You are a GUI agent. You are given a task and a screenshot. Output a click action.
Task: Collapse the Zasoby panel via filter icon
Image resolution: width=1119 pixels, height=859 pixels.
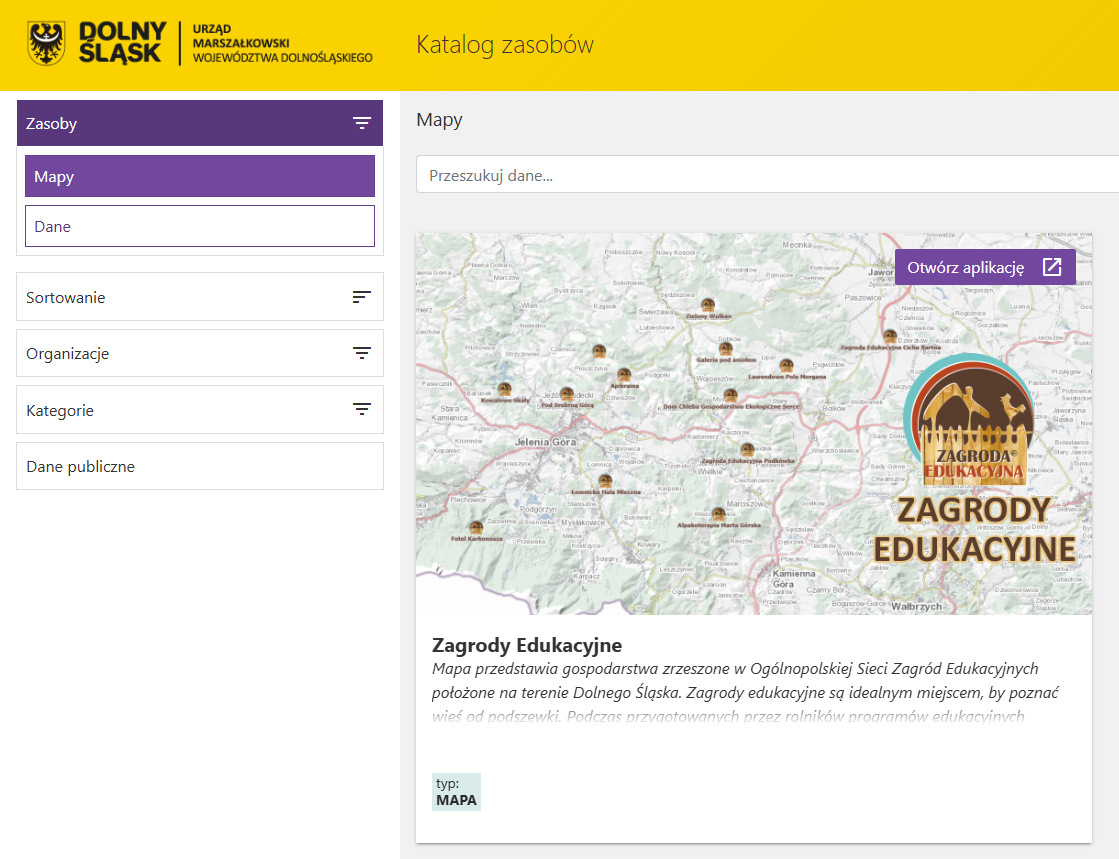click(x=362, y=123)
